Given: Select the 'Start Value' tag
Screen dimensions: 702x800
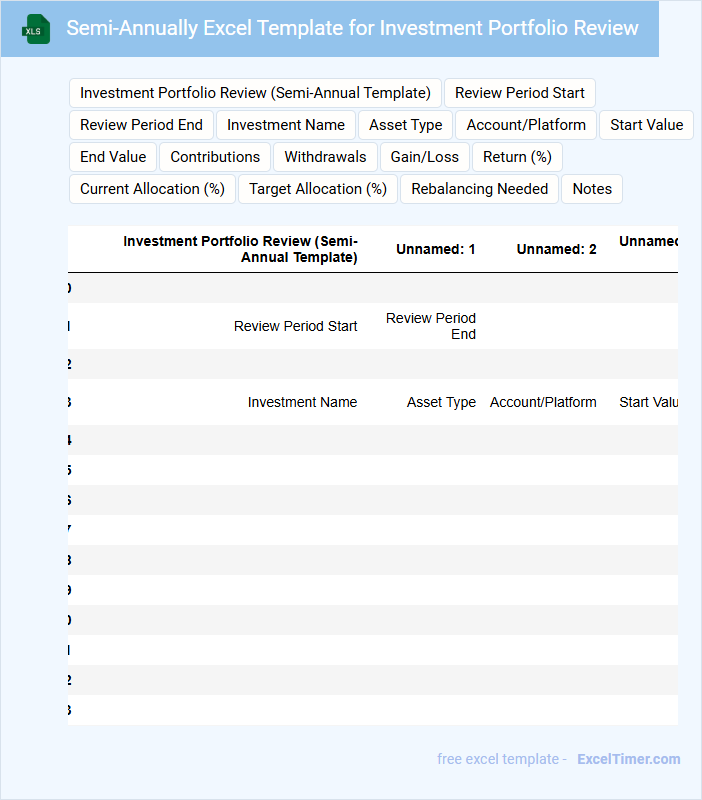Looking at the screenshot, I should point(646,125).
